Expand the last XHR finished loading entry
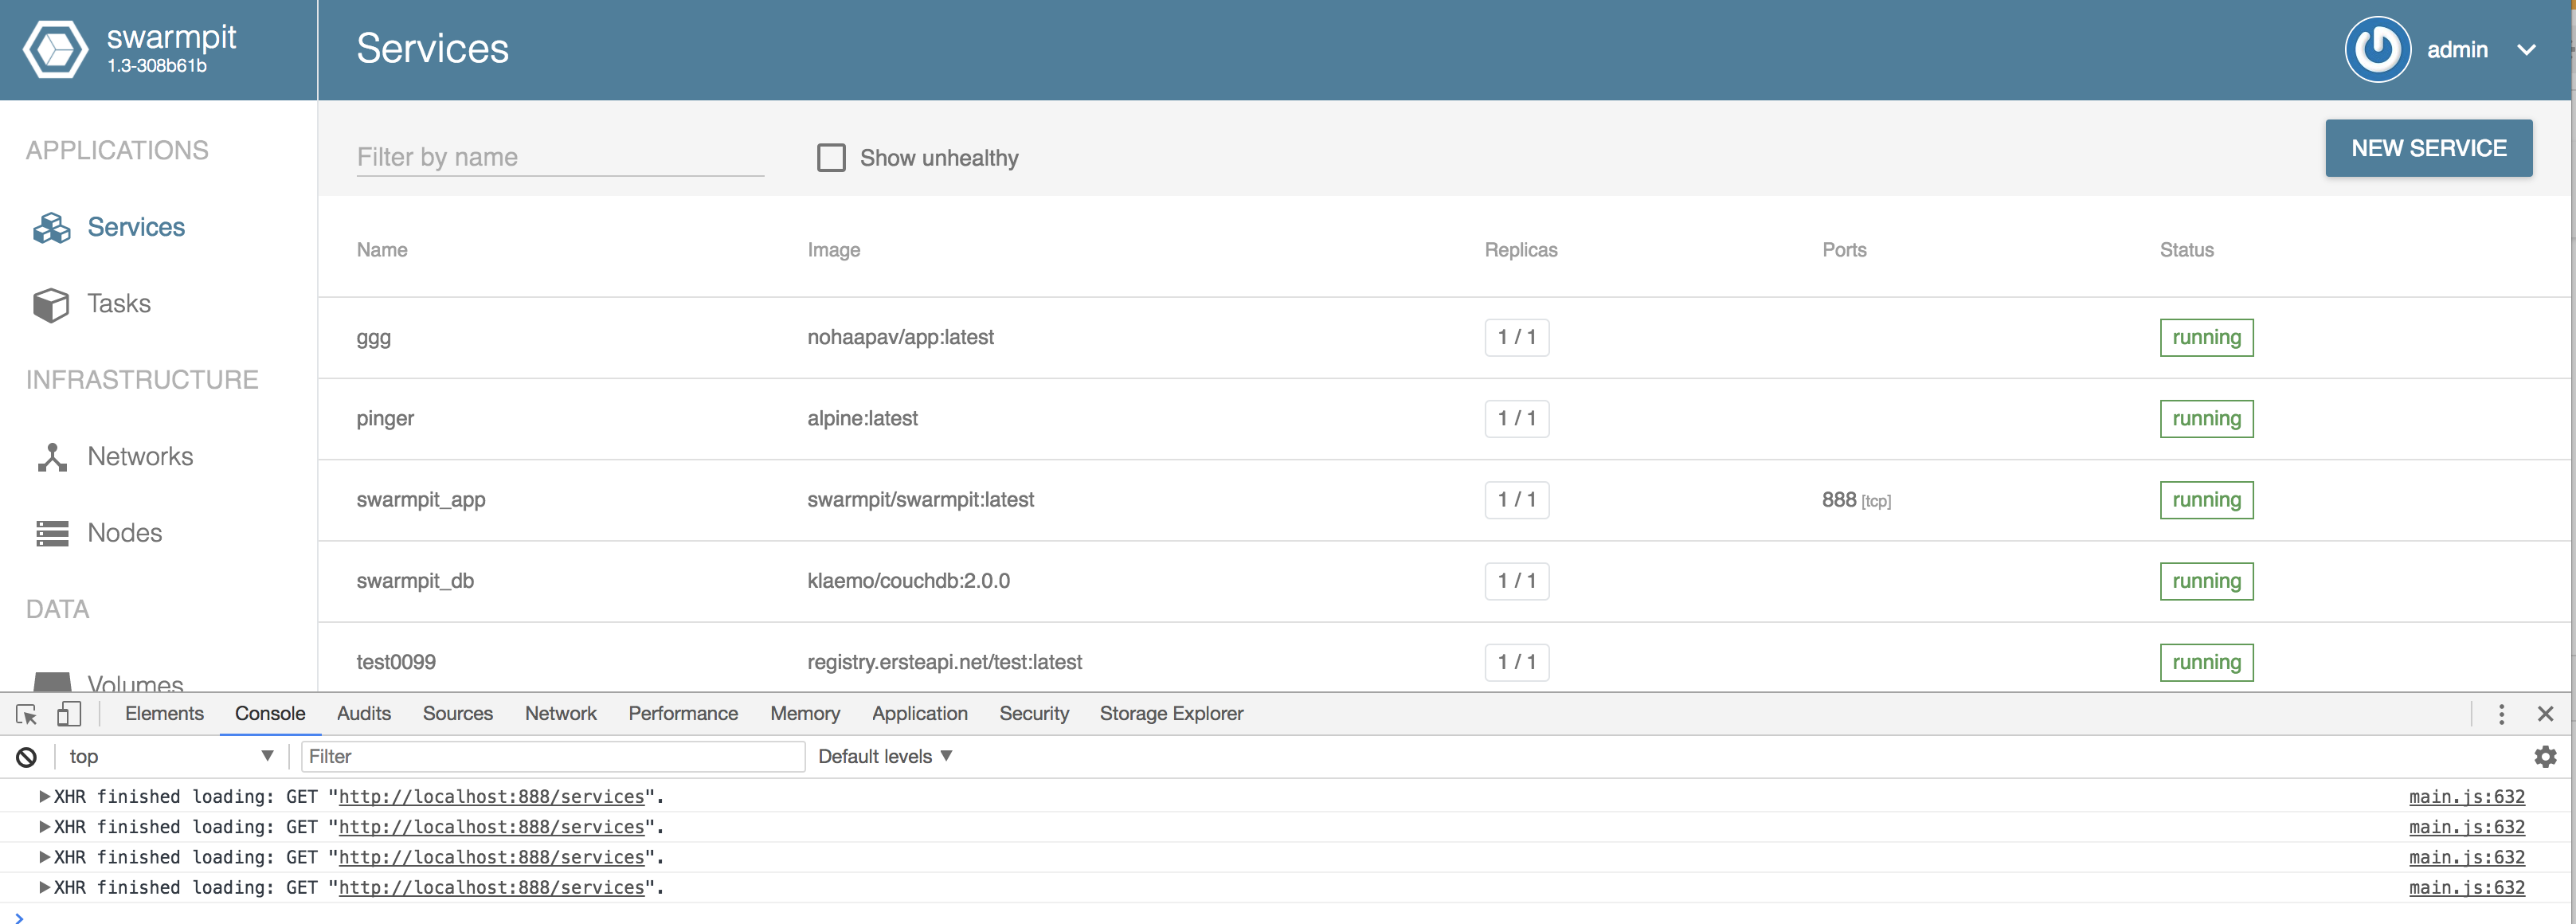Screen dimensions: 2576x924 pos(44,888)
